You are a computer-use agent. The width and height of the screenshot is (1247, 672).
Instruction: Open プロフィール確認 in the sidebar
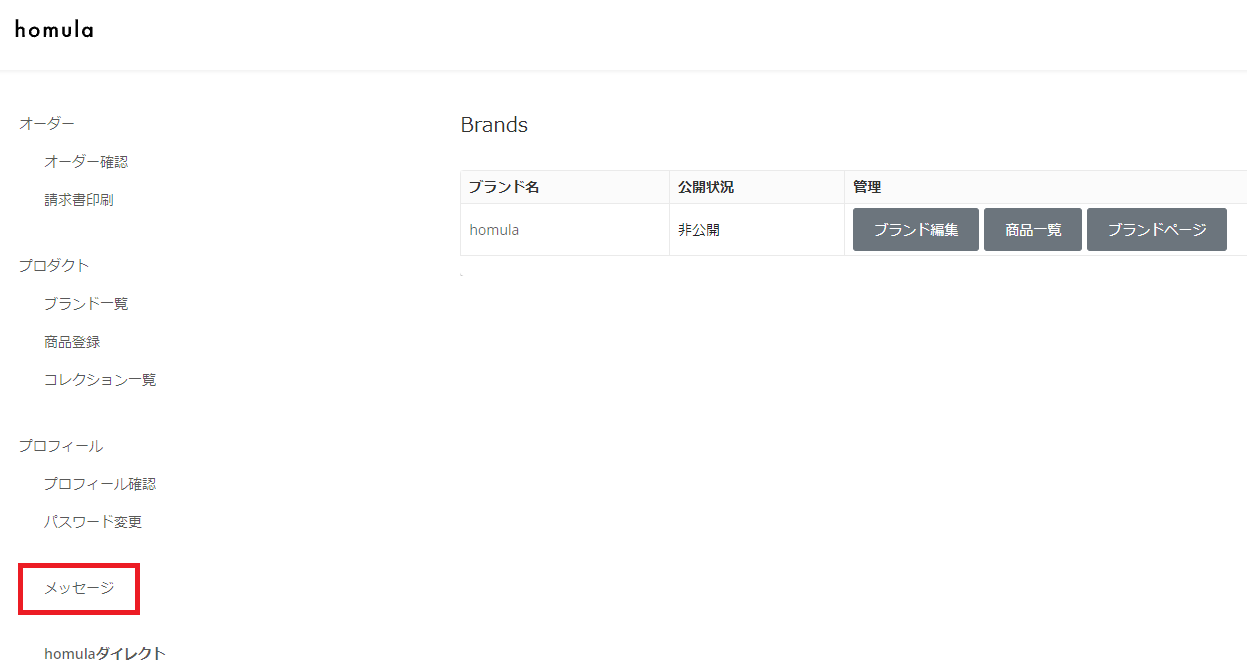[100, 484]
